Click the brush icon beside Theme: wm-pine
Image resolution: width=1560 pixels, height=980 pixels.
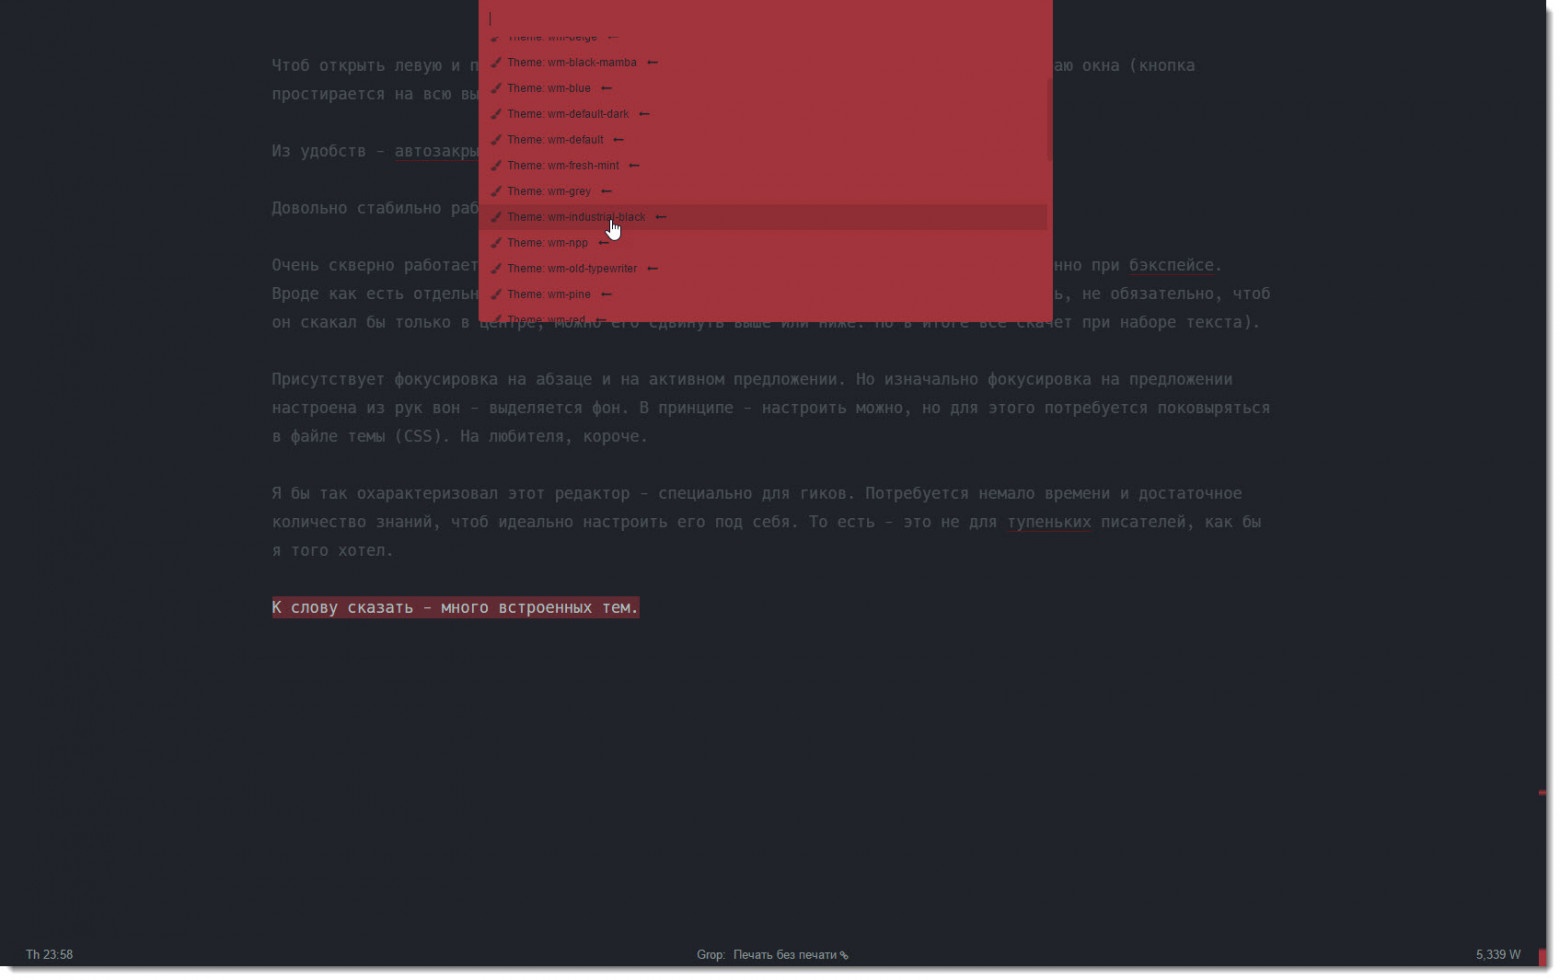[x=496, y=294]
